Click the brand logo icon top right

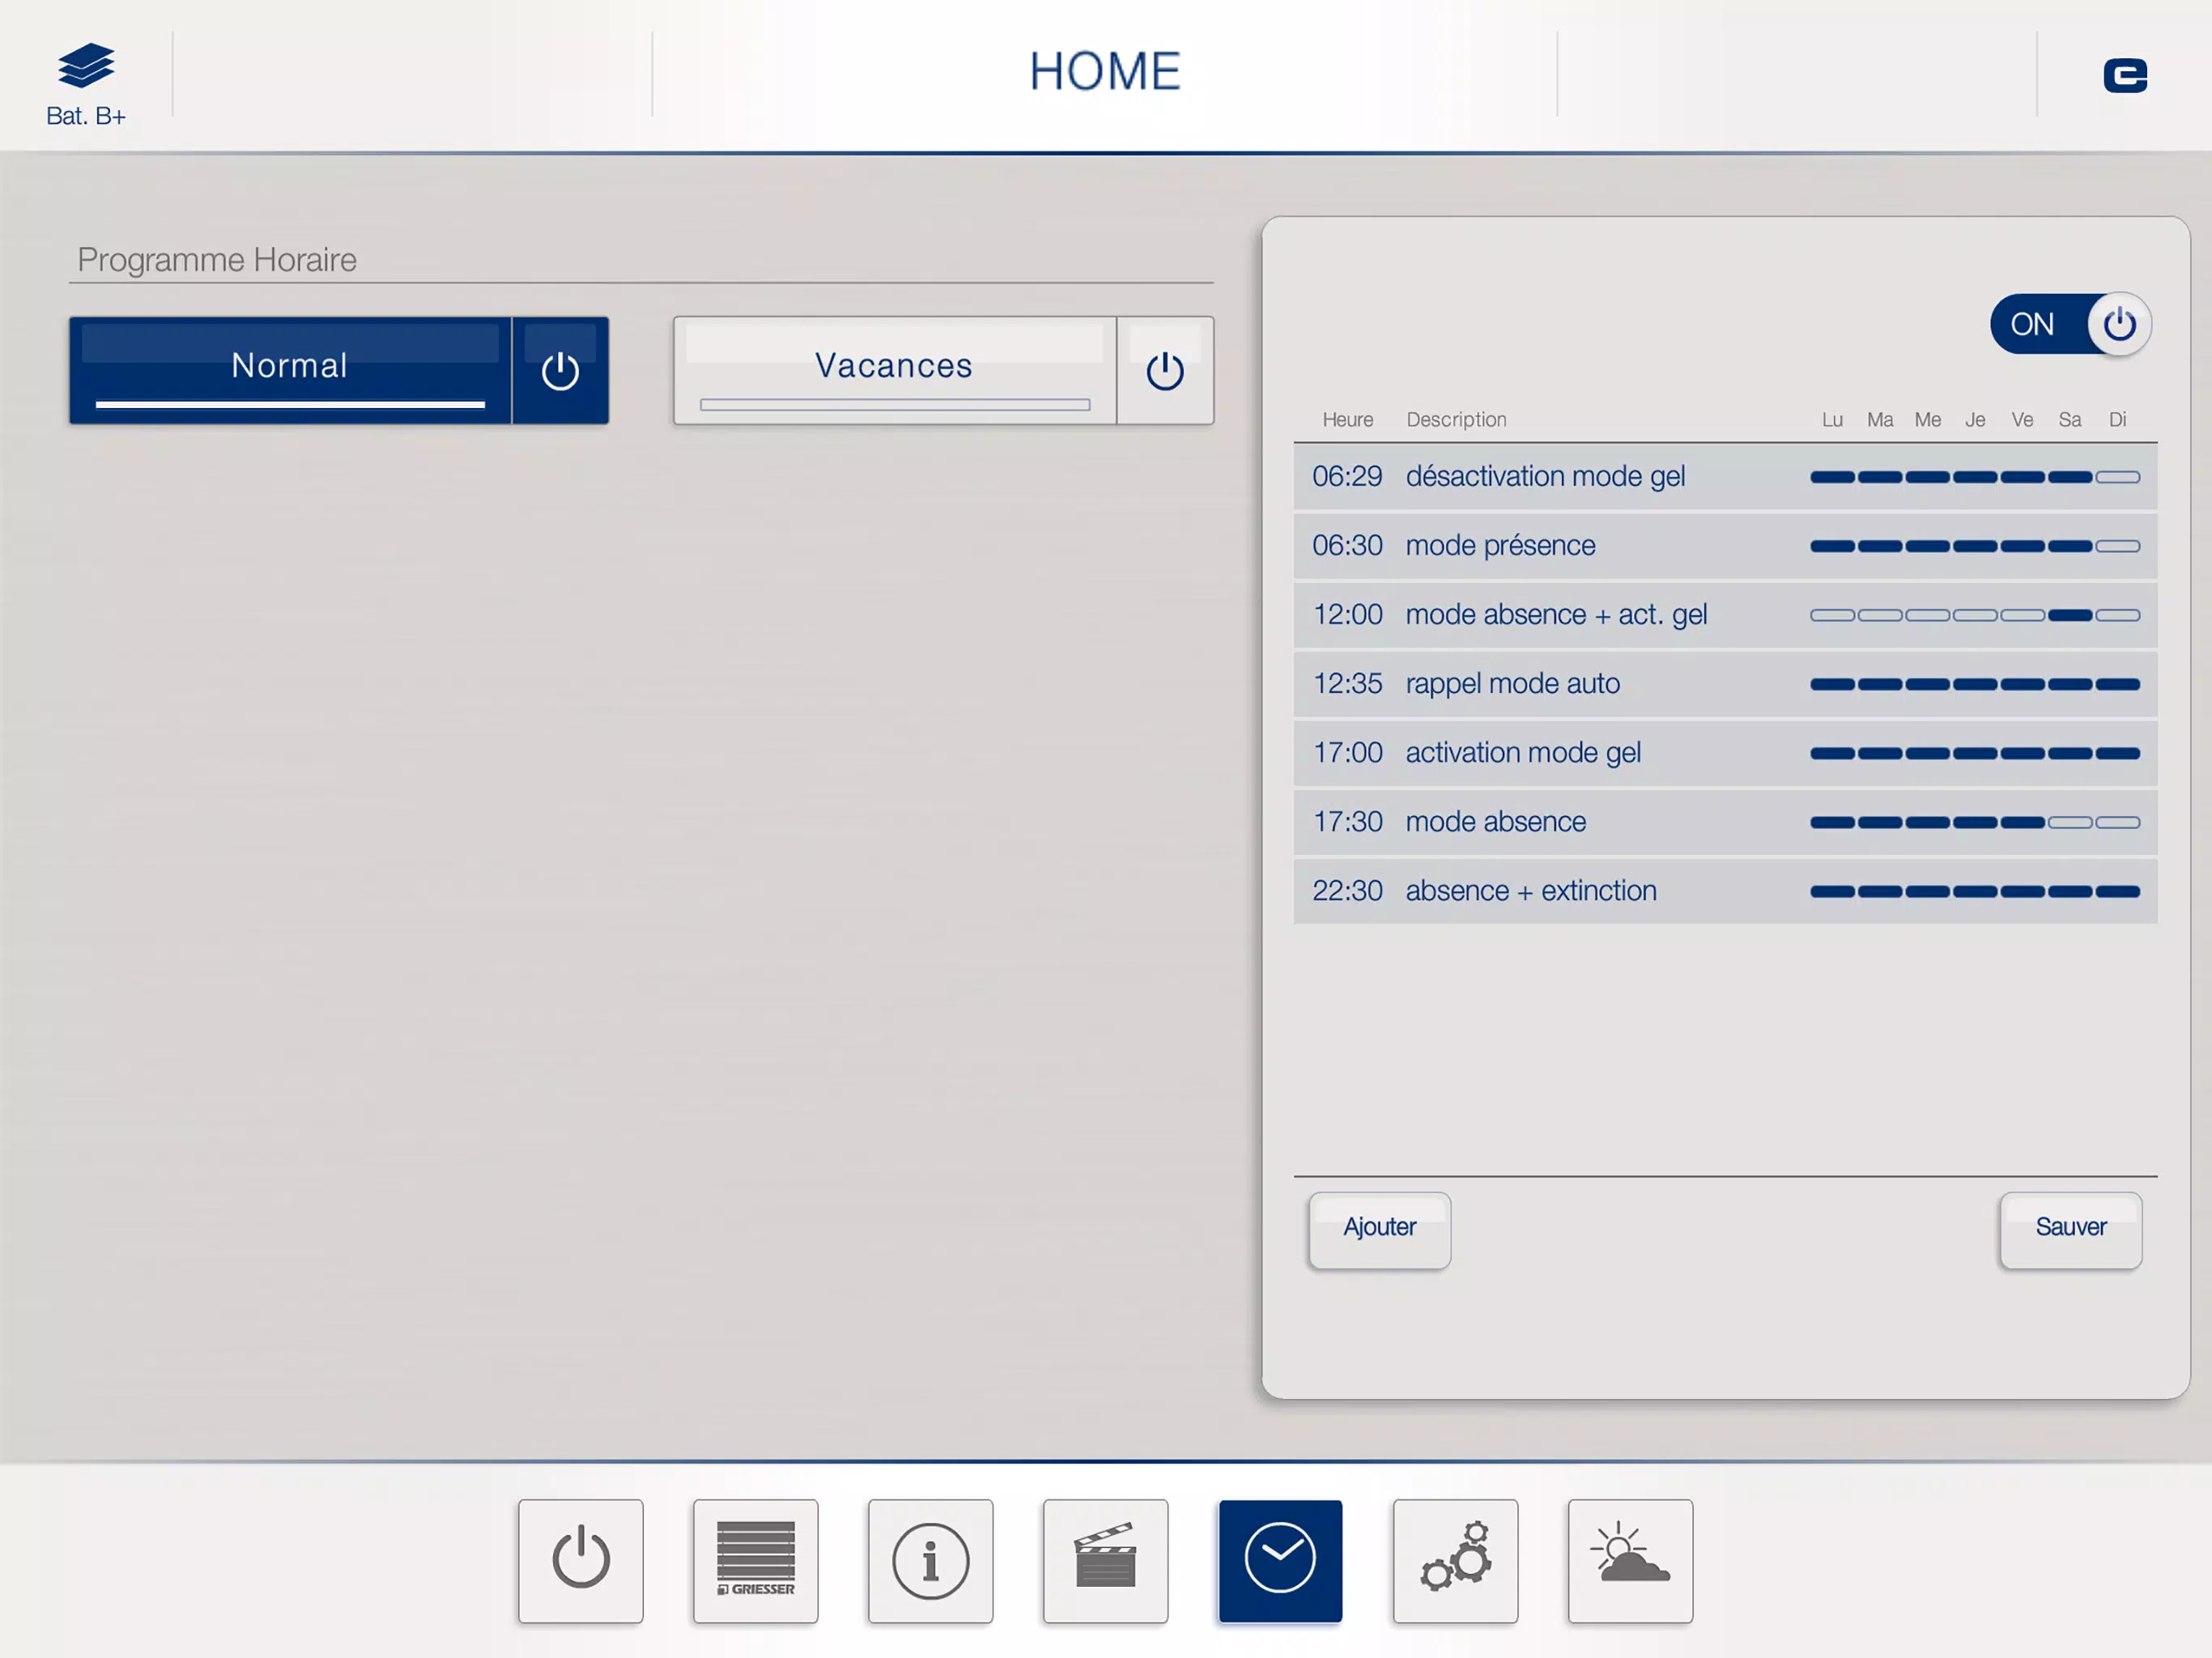pos(2125,75)
